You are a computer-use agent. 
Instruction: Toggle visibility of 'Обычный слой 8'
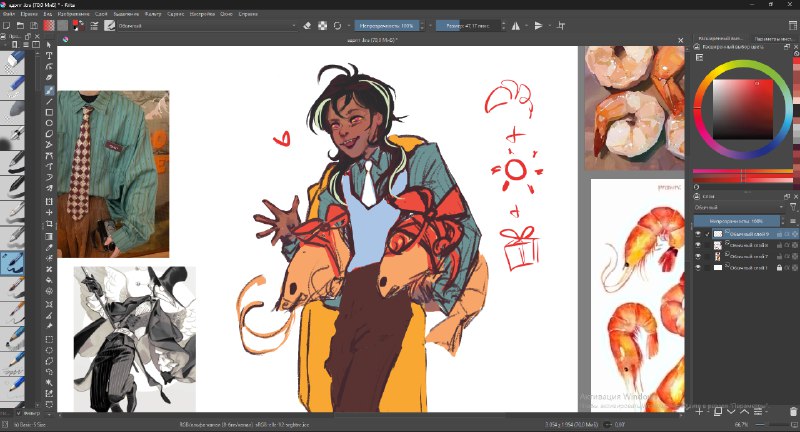click(698, 245)
